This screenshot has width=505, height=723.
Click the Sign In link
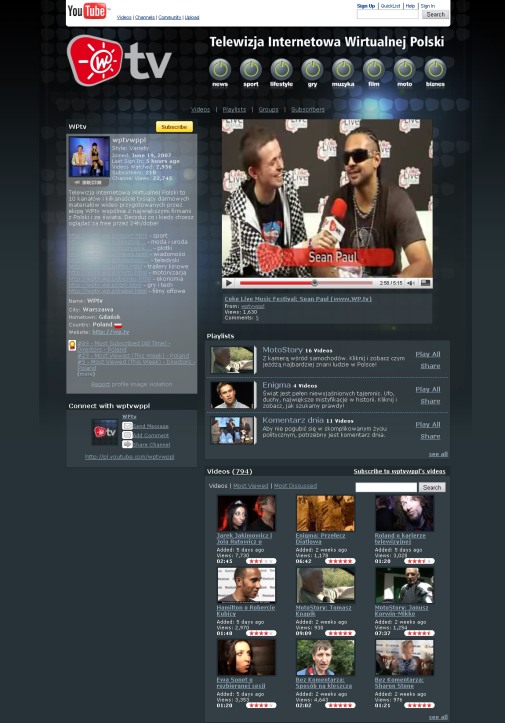[x=428, y=6]
